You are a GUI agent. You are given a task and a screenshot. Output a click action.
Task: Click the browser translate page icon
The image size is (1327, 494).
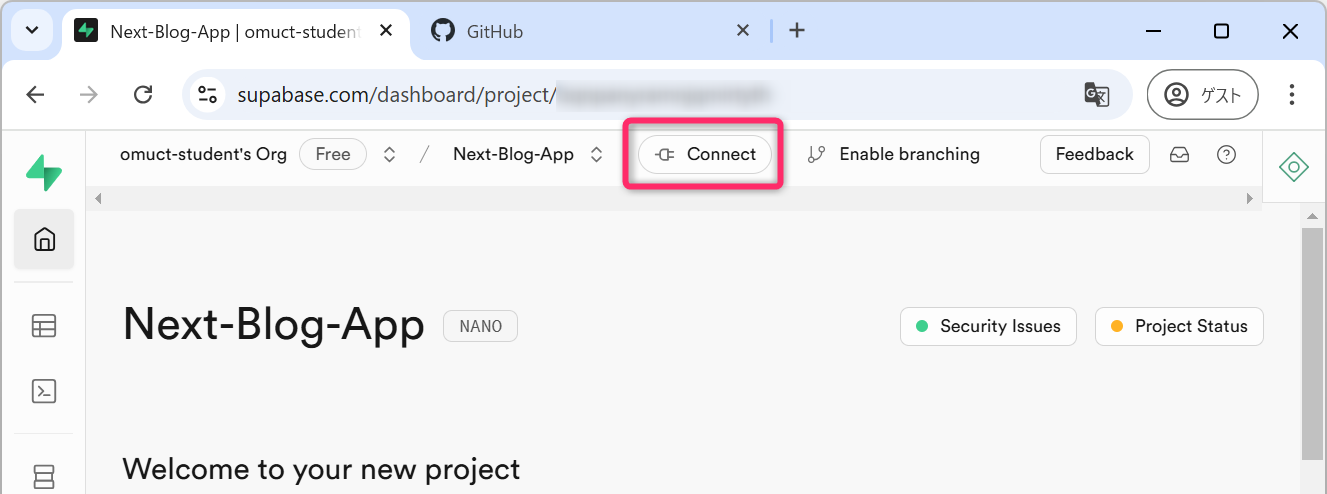(1097, 95)
